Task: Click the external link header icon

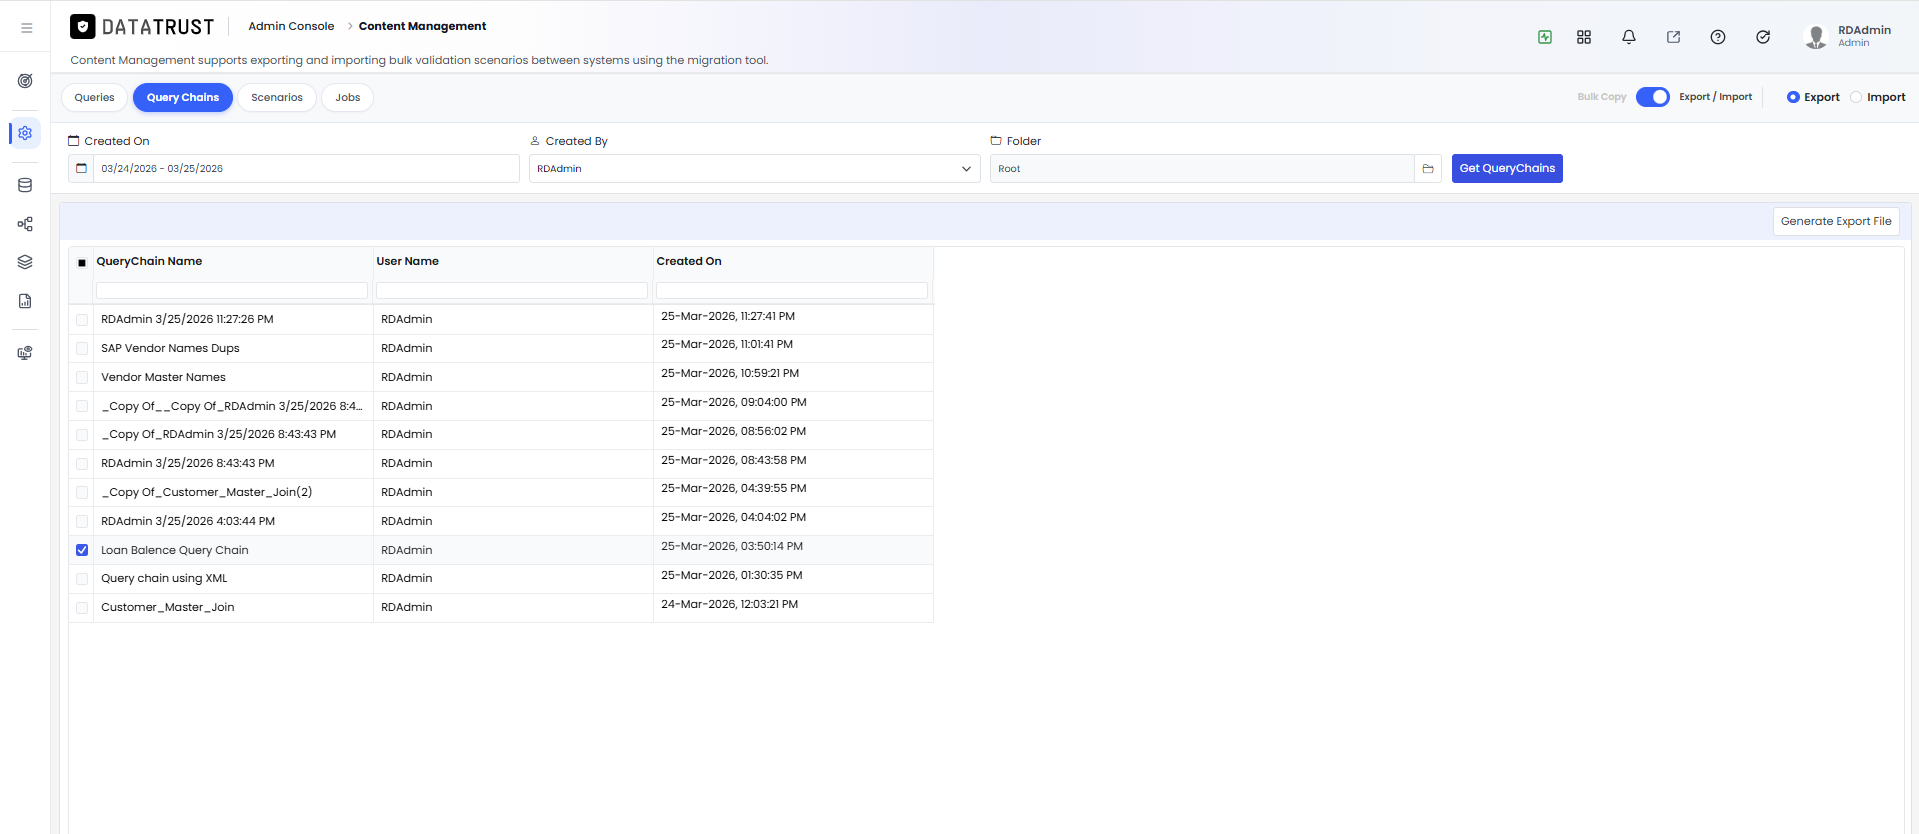Action: [x=1673, y=37]
